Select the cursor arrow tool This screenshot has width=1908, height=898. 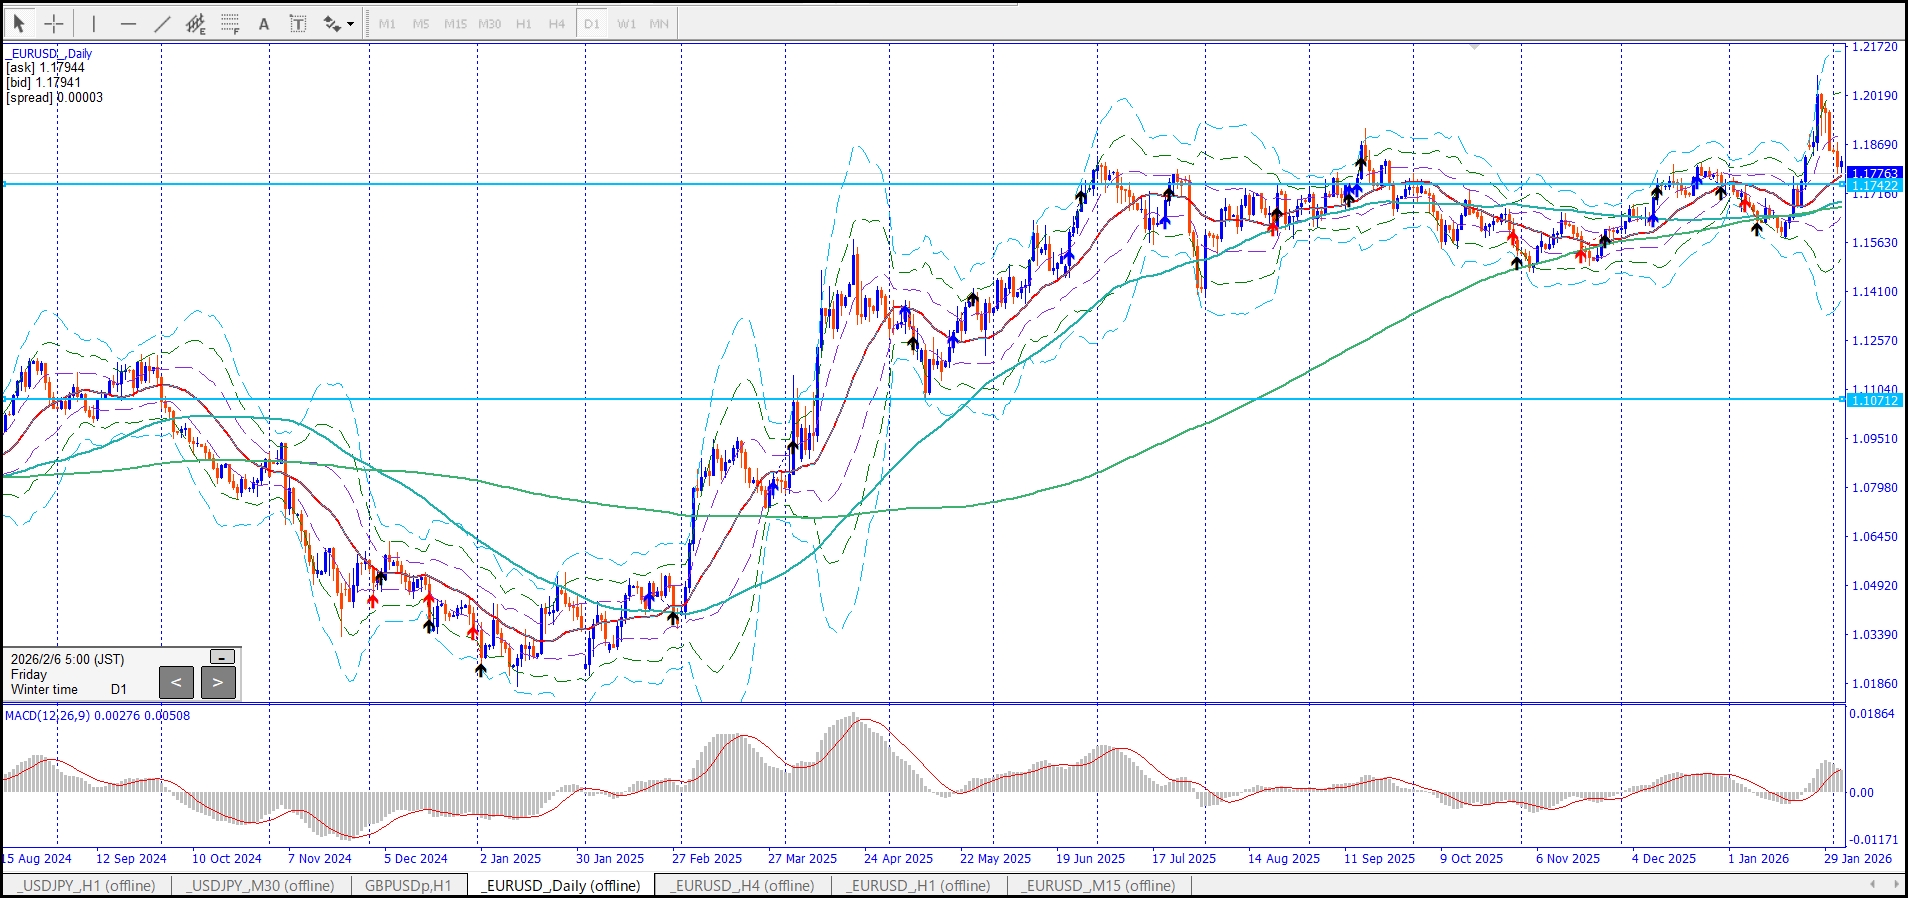click(x=18, y=23)
